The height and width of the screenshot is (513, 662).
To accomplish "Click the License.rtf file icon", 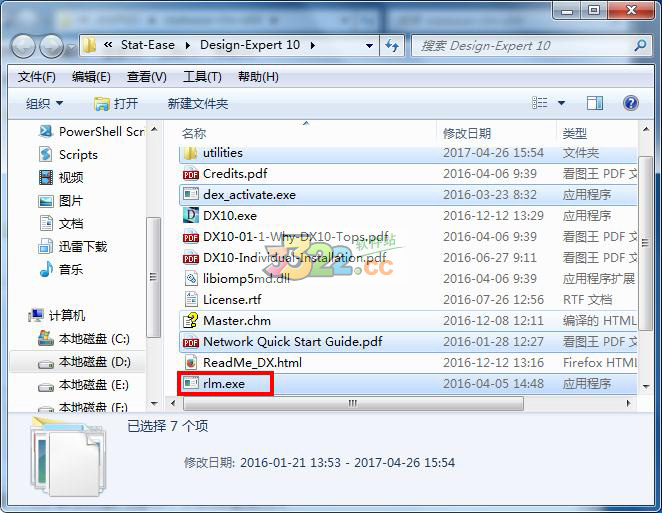I will pyautogui.click(x=191, y=300).
